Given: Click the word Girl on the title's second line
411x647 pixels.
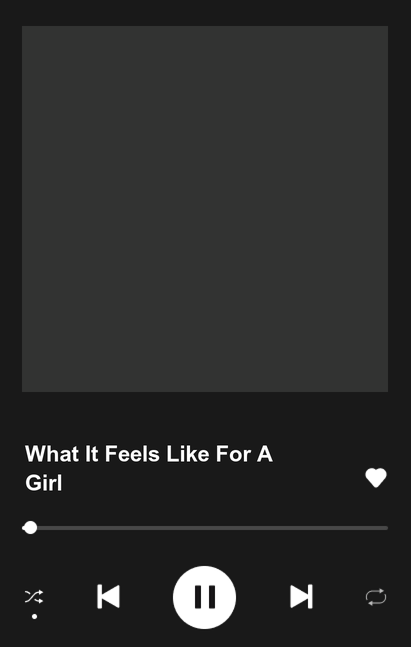Looking at the screenshot, I should click(43, 482).
